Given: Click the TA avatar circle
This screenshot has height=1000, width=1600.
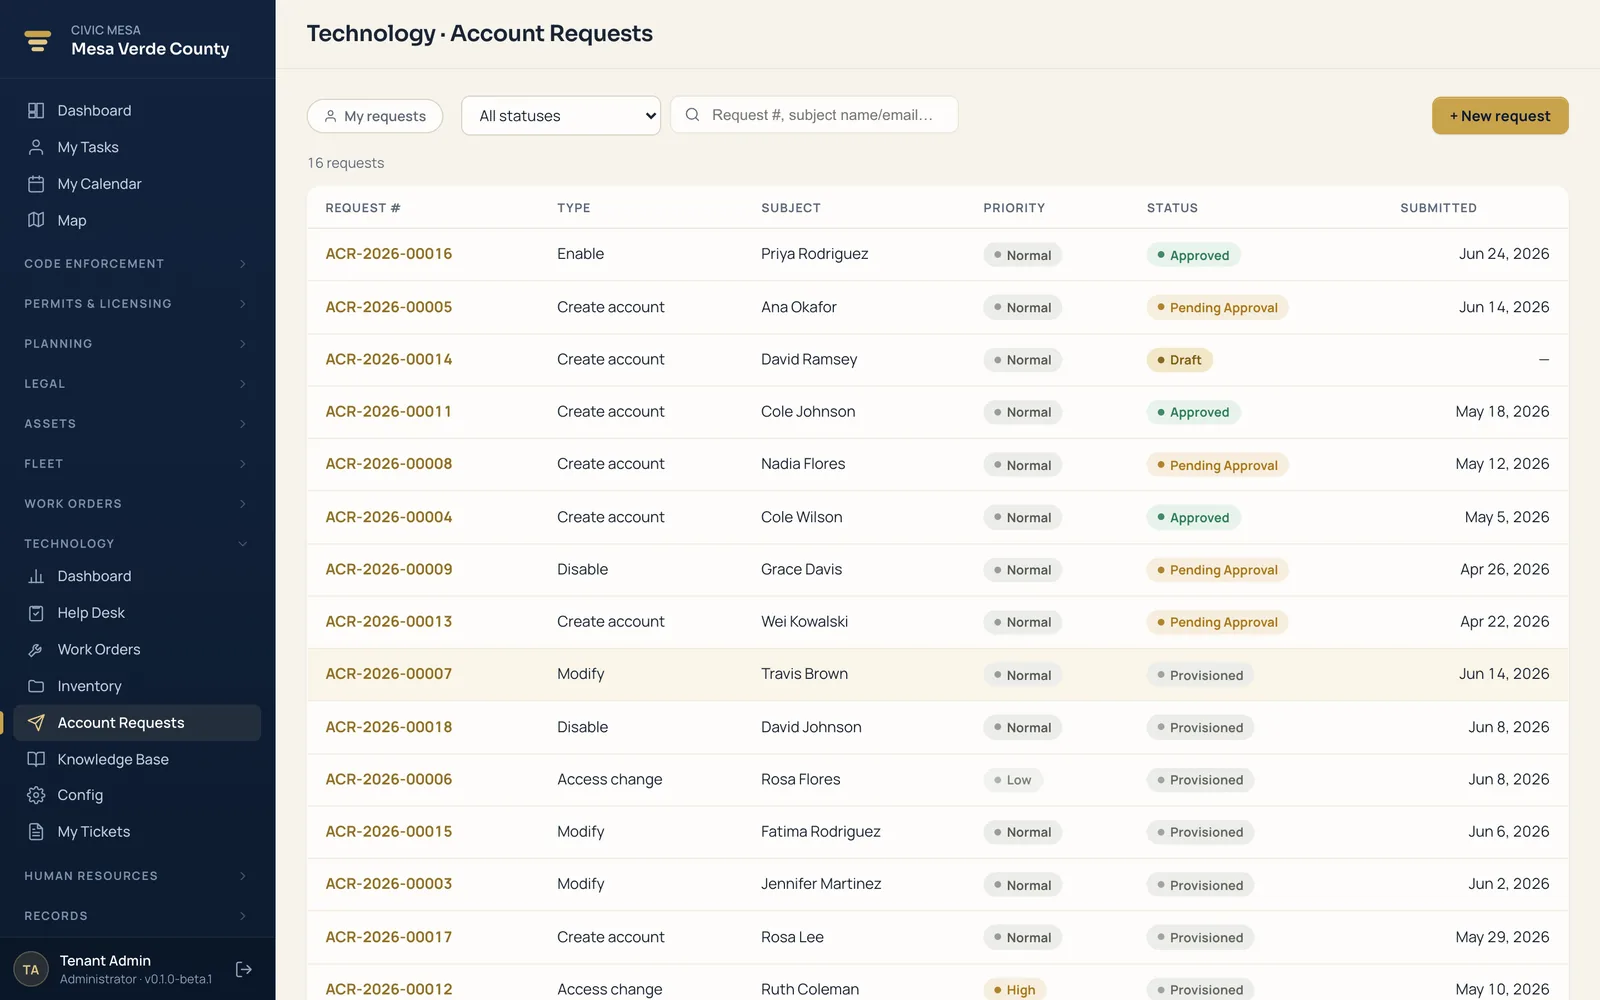Looking at the screenshot, I should 31,969.
